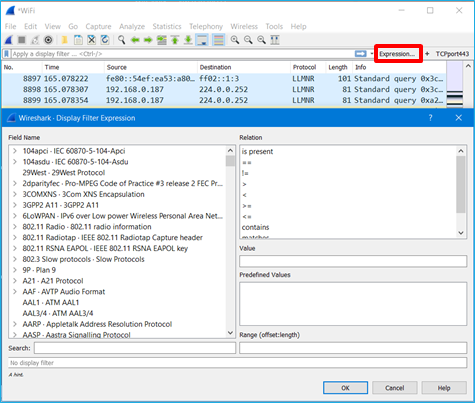Expand 802.11 Radiotap protocol node
Viewport: 475px width, 403px height.
[15, 237]
